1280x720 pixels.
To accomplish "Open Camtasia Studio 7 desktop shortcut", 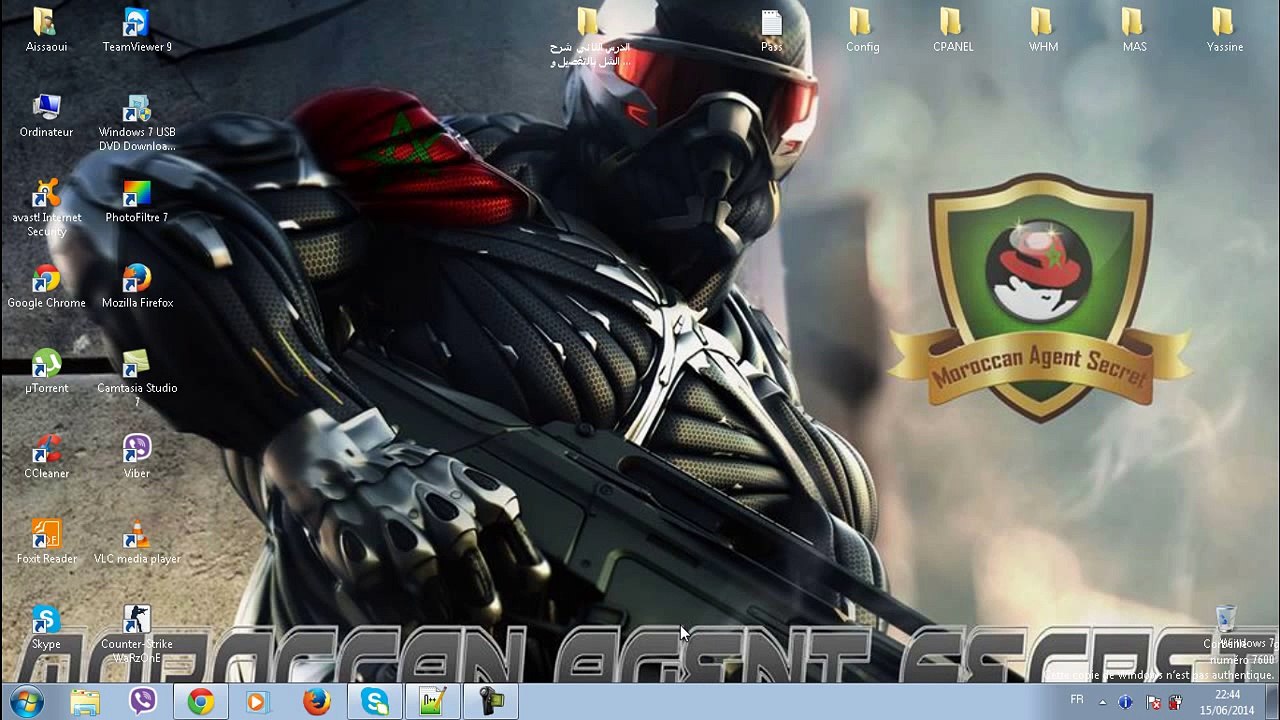I will [x=137, y=379].
